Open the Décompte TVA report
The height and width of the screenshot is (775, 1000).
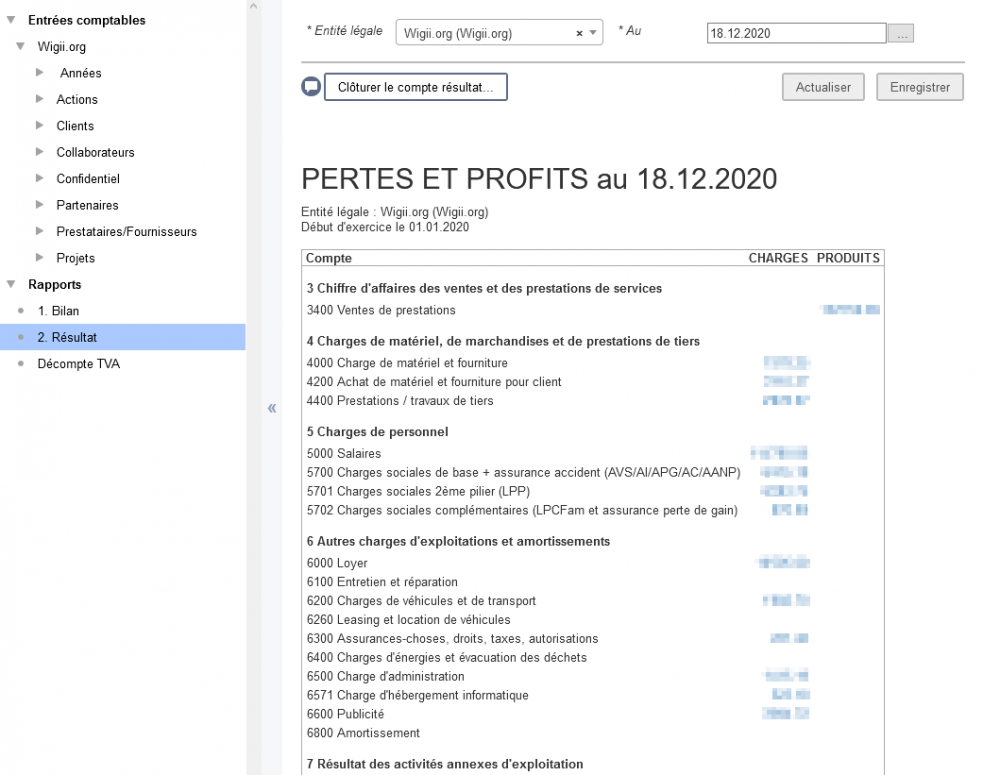(x=78, y=364)
